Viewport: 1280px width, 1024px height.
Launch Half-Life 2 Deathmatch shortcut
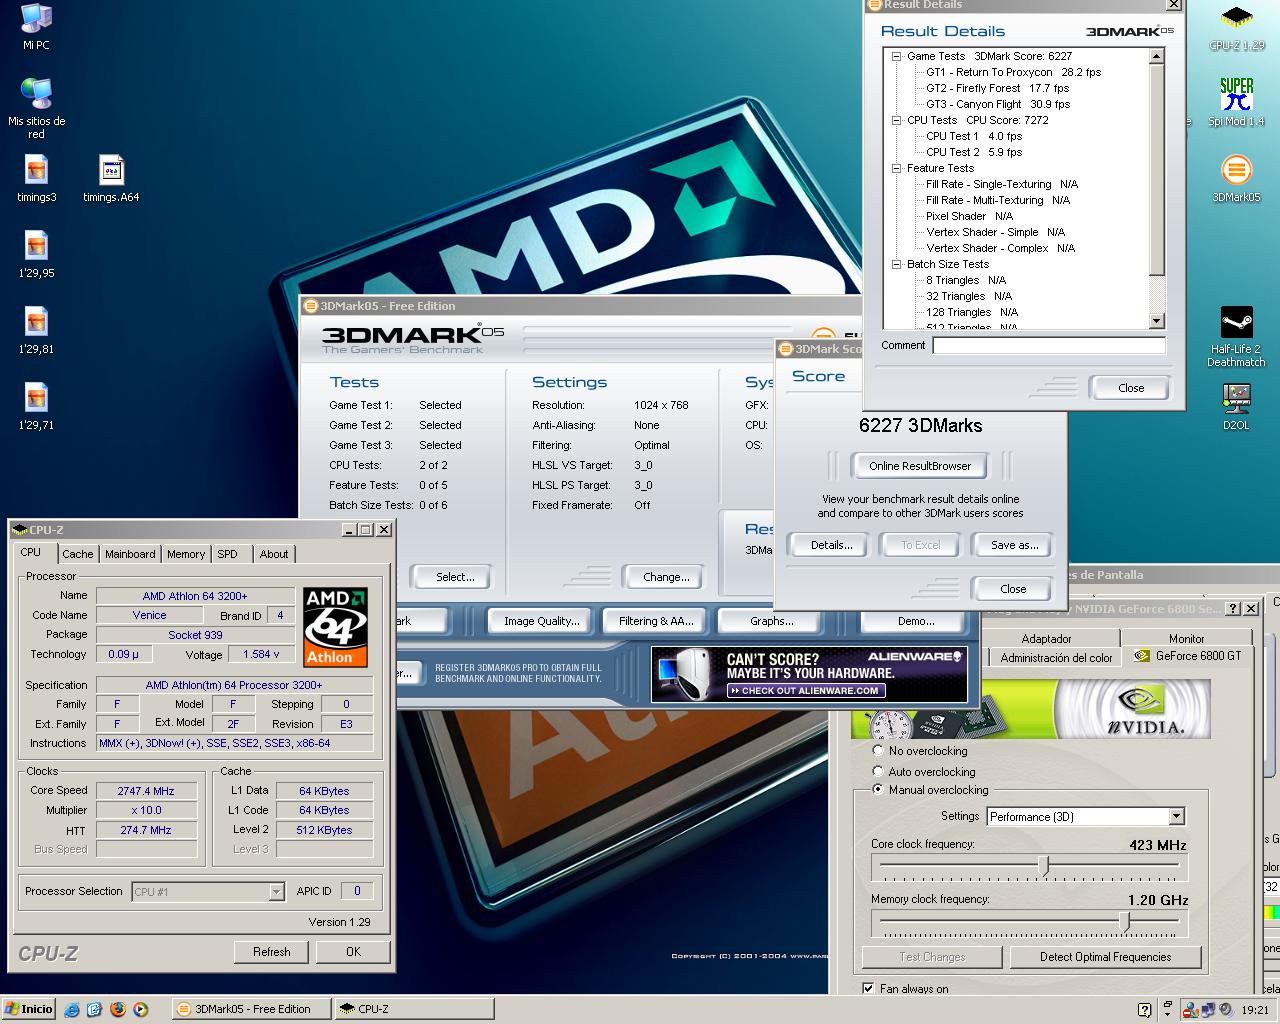pos(1236,337)
